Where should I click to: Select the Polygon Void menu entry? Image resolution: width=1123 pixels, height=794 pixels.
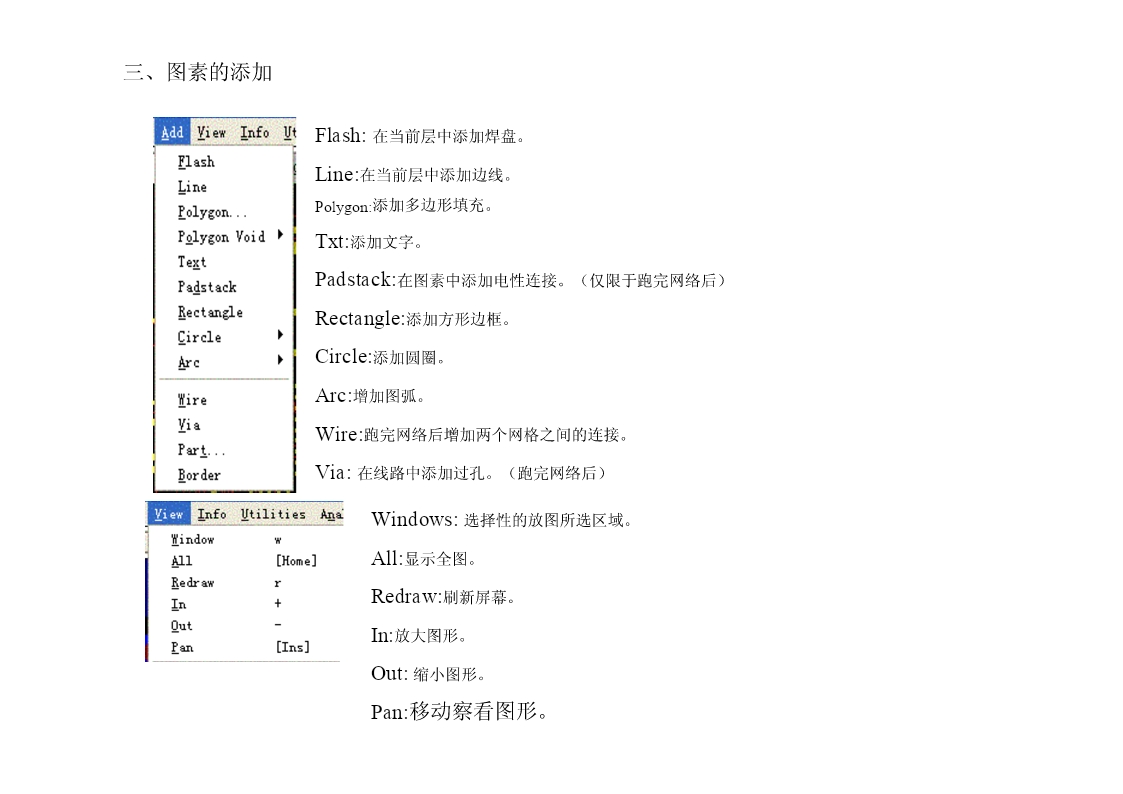coord(224,237)
